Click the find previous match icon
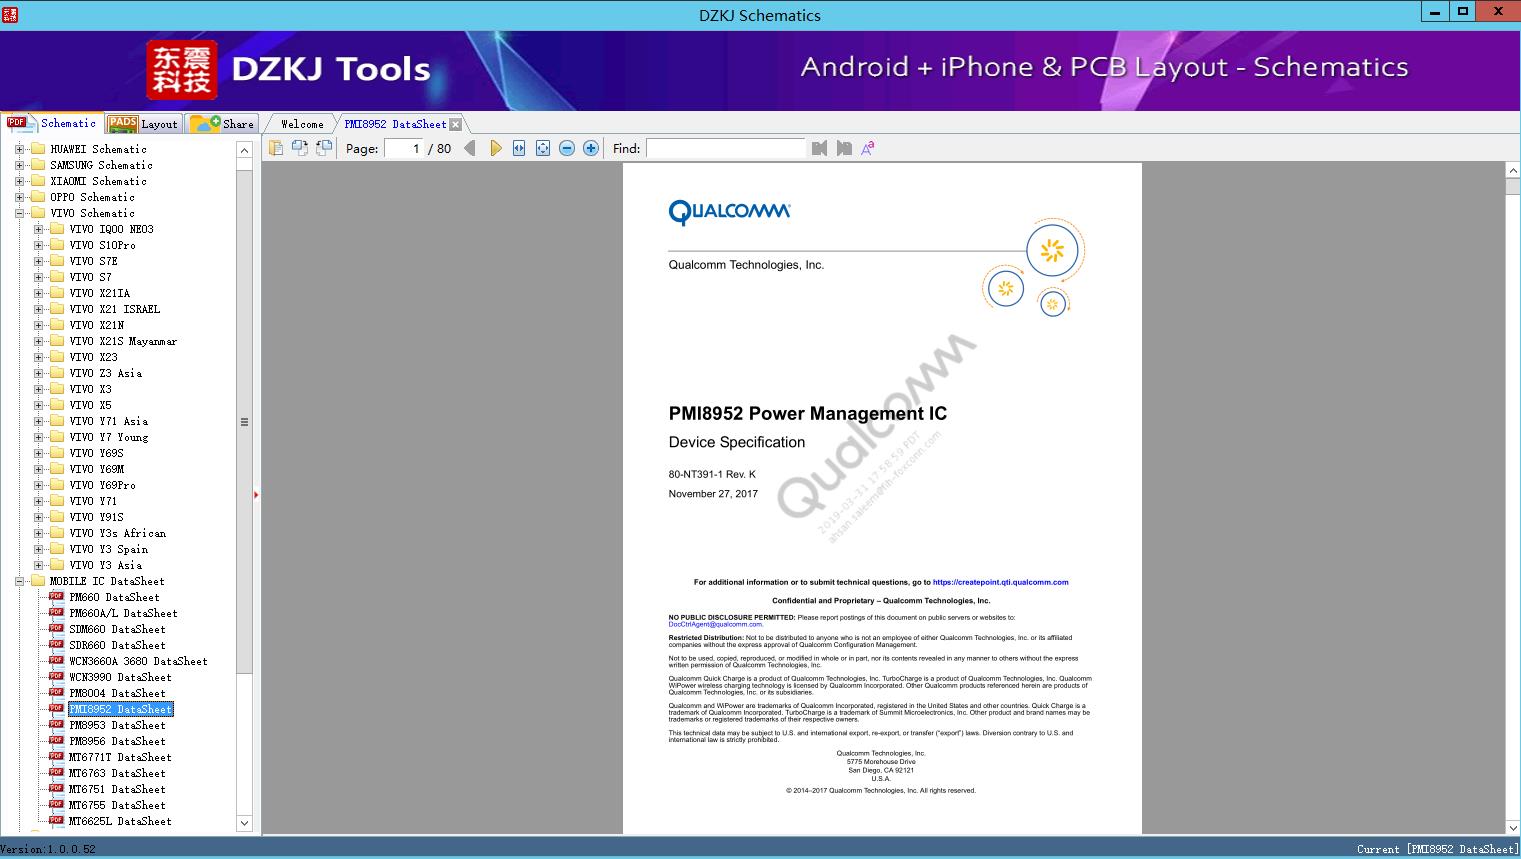1521x859 pixels. click(819, 147)
